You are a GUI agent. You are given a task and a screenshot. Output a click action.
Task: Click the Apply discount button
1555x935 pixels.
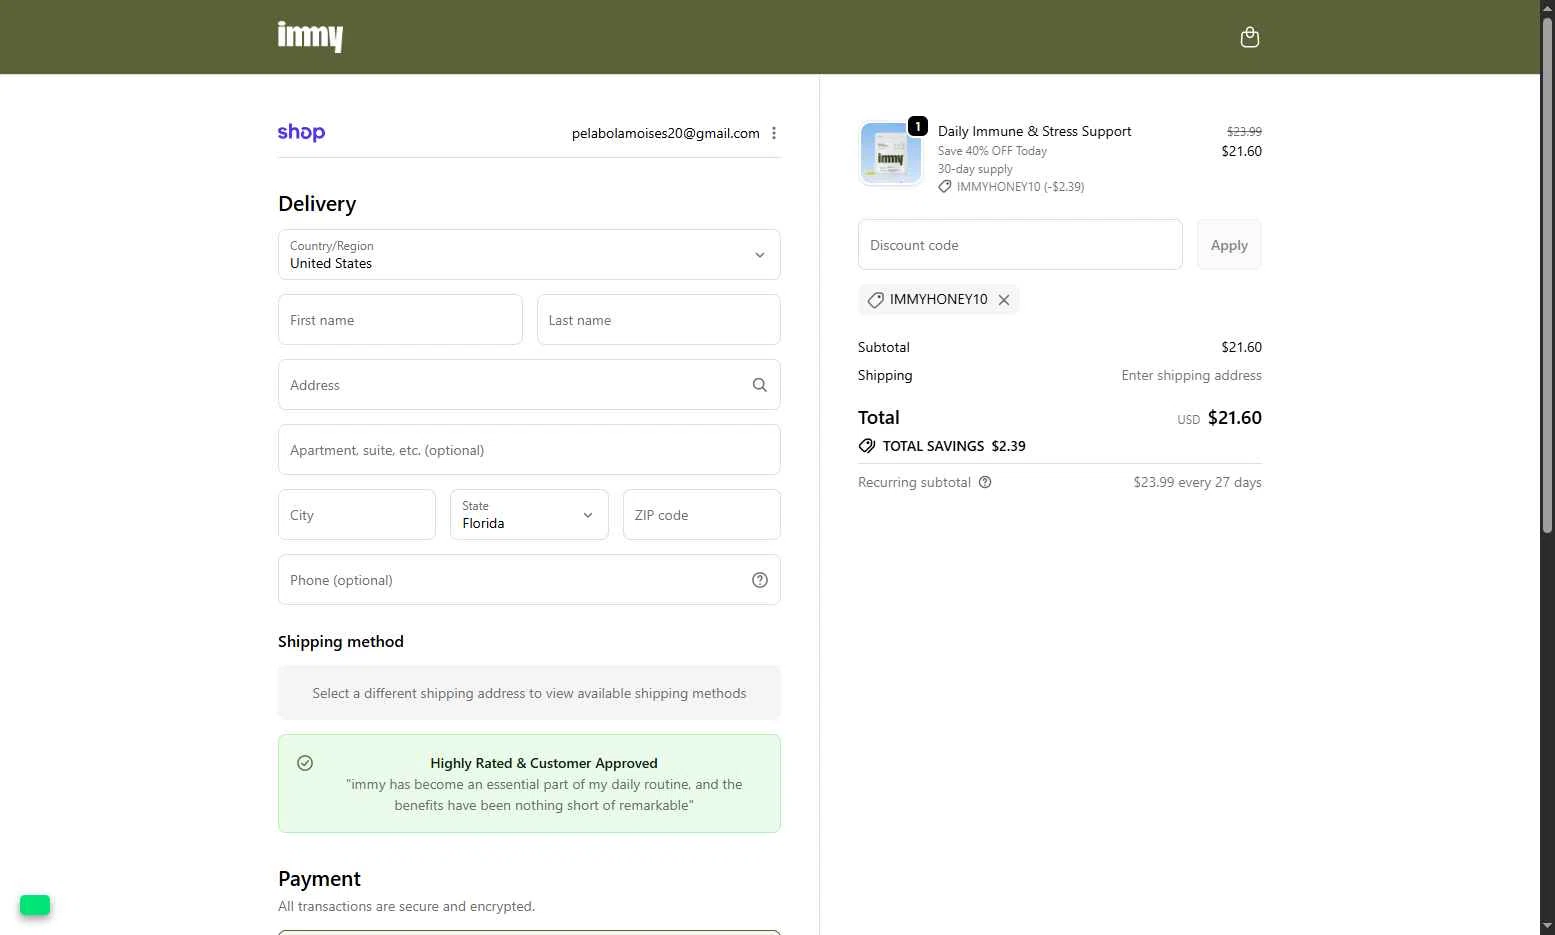point(1229,245)
